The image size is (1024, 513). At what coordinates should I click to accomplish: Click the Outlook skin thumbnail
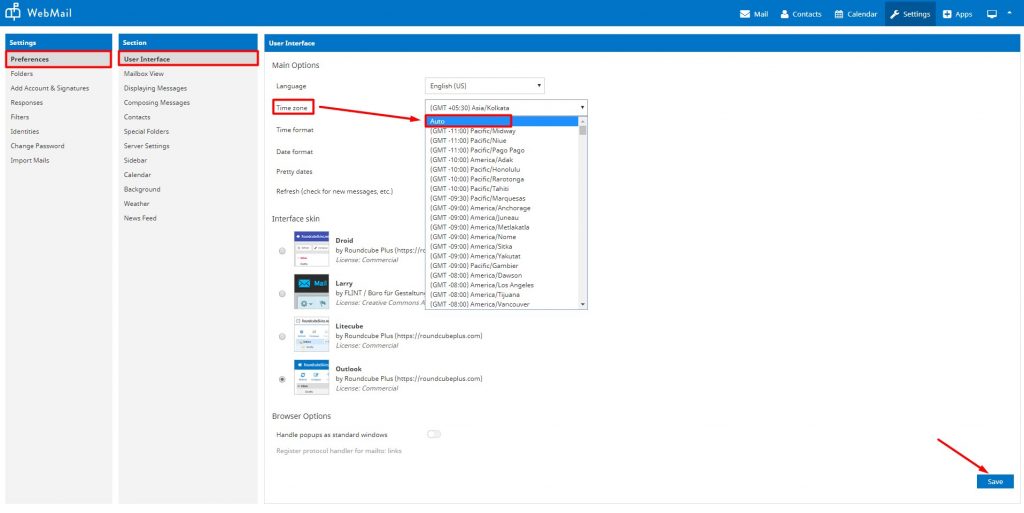(311, 379)
